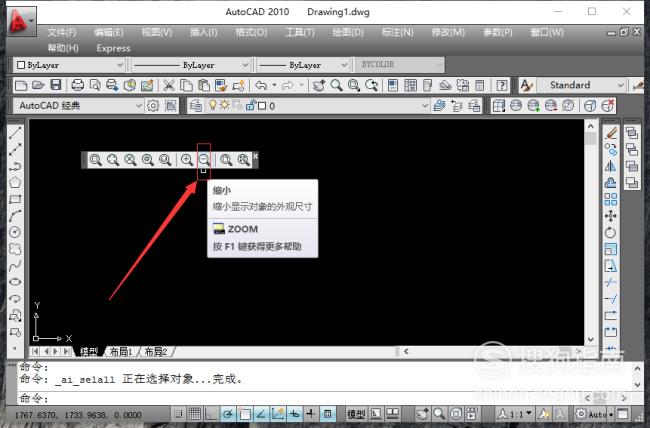
Task: Click the Clean Screen button in status bar
Action: tap(622, 413)
